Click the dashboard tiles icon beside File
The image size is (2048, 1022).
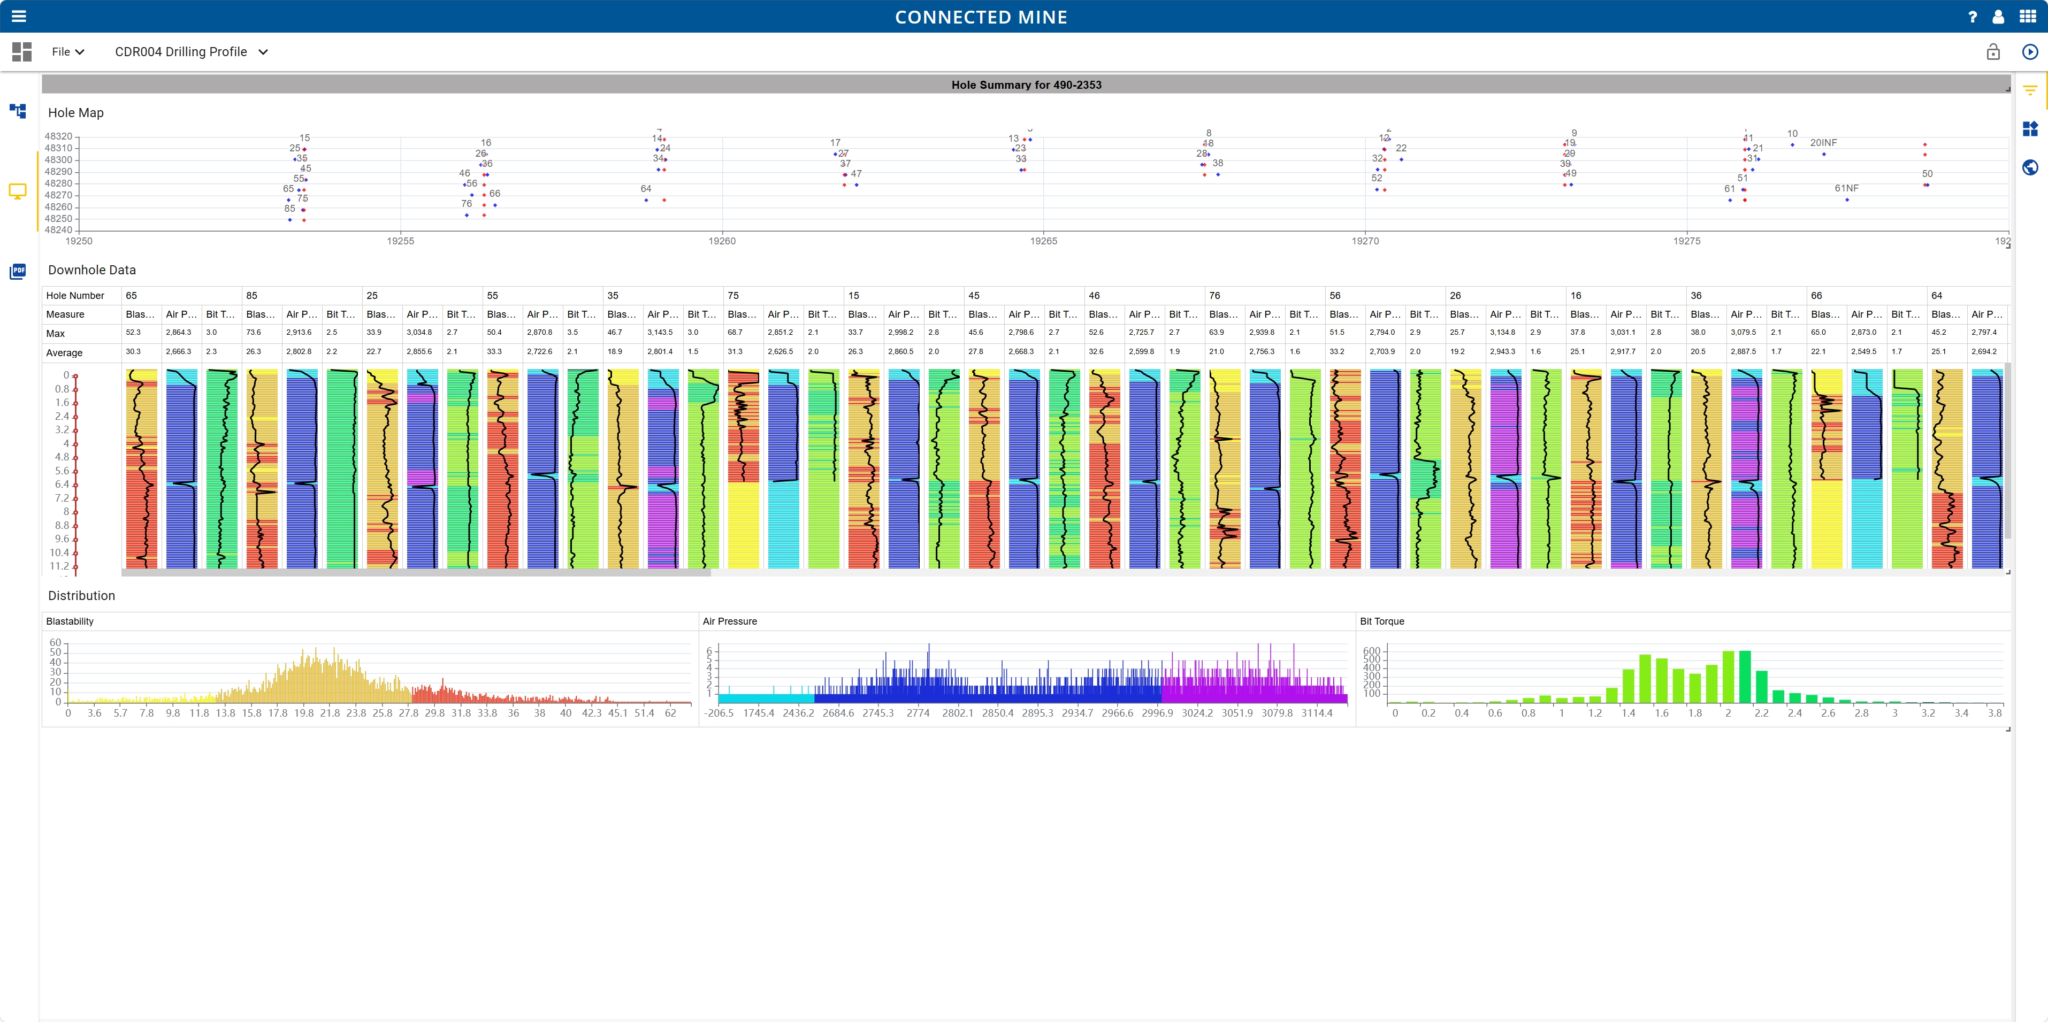[x=22, y=52]
